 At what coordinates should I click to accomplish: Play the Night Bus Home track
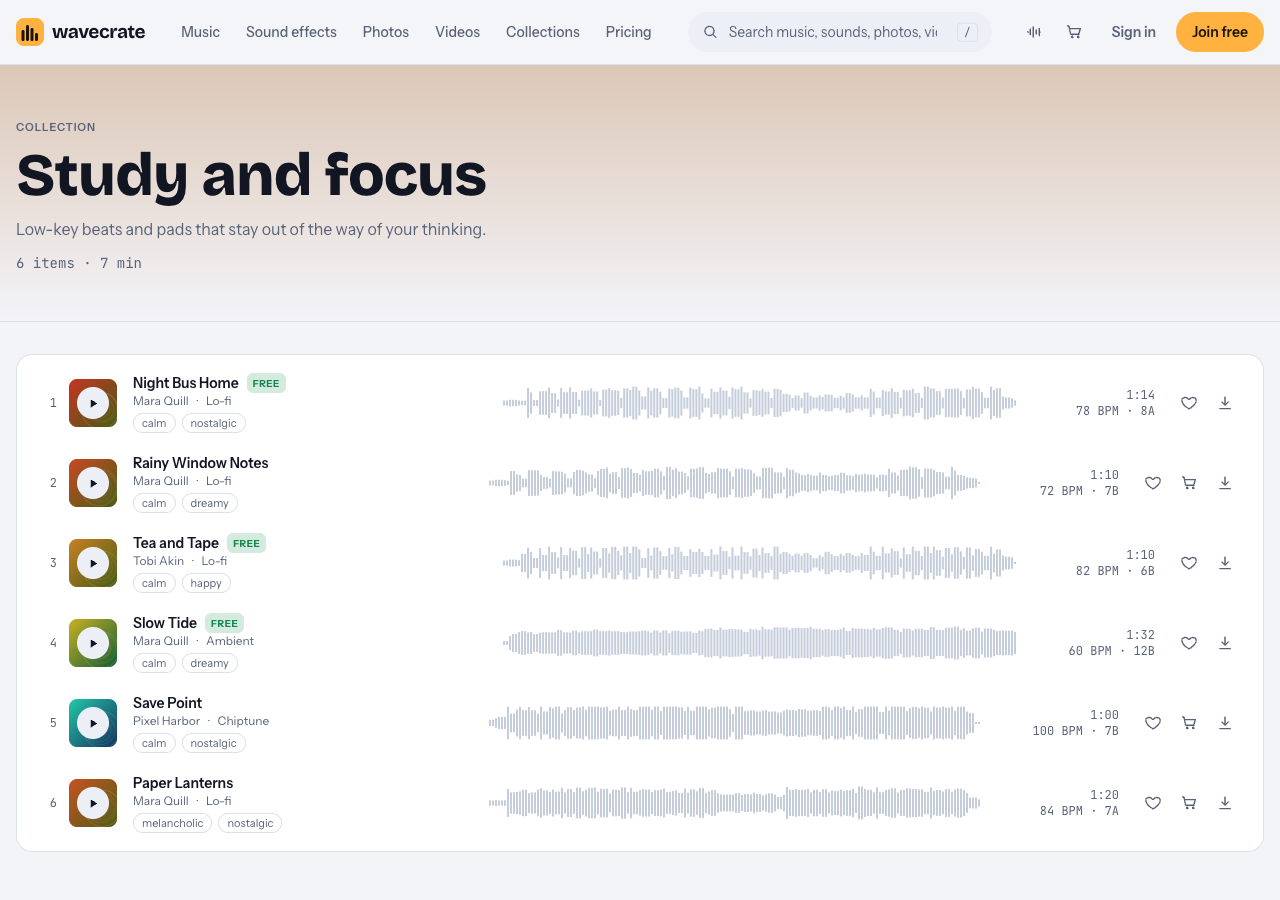click(93, 403)
